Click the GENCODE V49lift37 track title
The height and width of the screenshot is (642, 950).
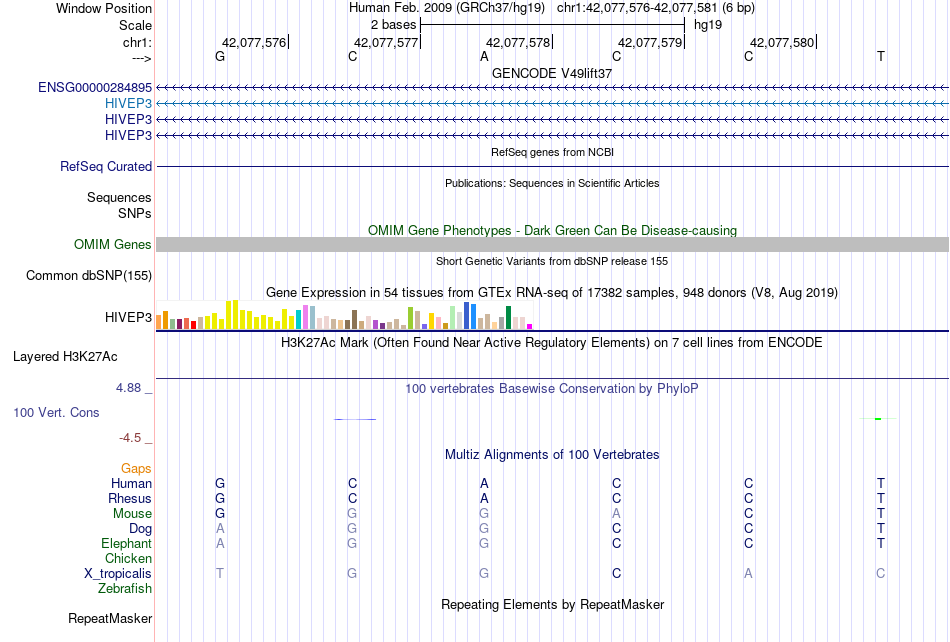click(x=552, y=73)
